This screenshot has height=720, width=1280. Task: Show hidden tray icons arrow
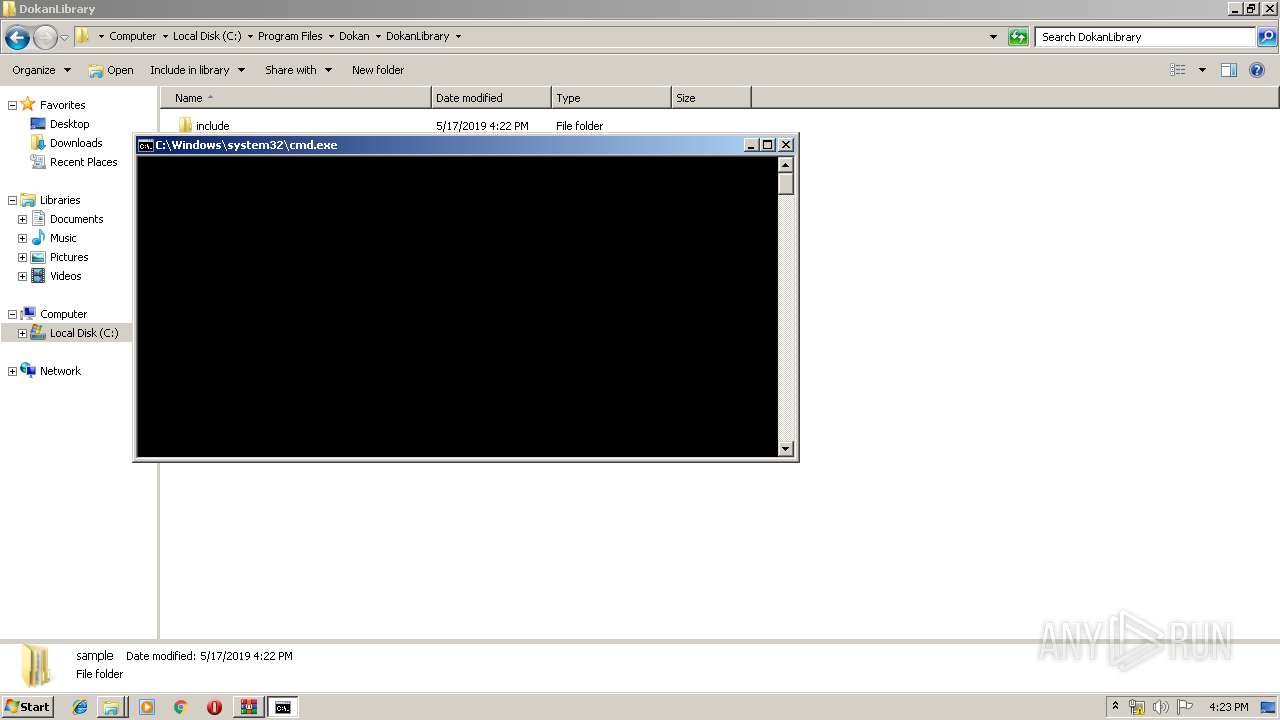(x=1115, y=706)
